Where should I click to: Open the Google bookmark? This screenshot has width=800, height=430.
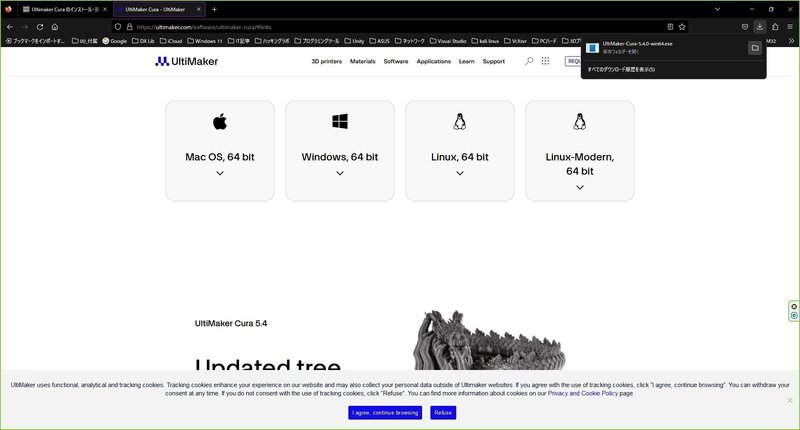(x=115, y=41)
